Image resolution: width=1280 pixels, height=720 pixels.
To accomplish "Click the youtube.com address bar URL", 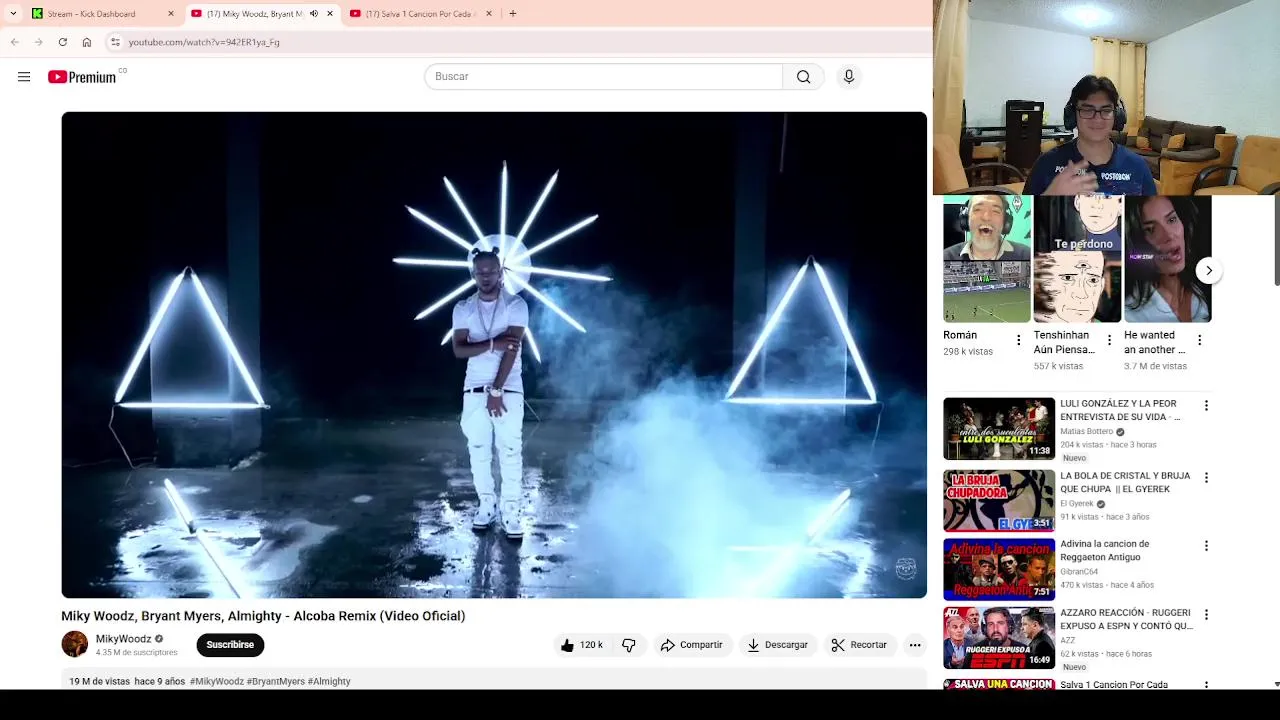I will 204,42.
